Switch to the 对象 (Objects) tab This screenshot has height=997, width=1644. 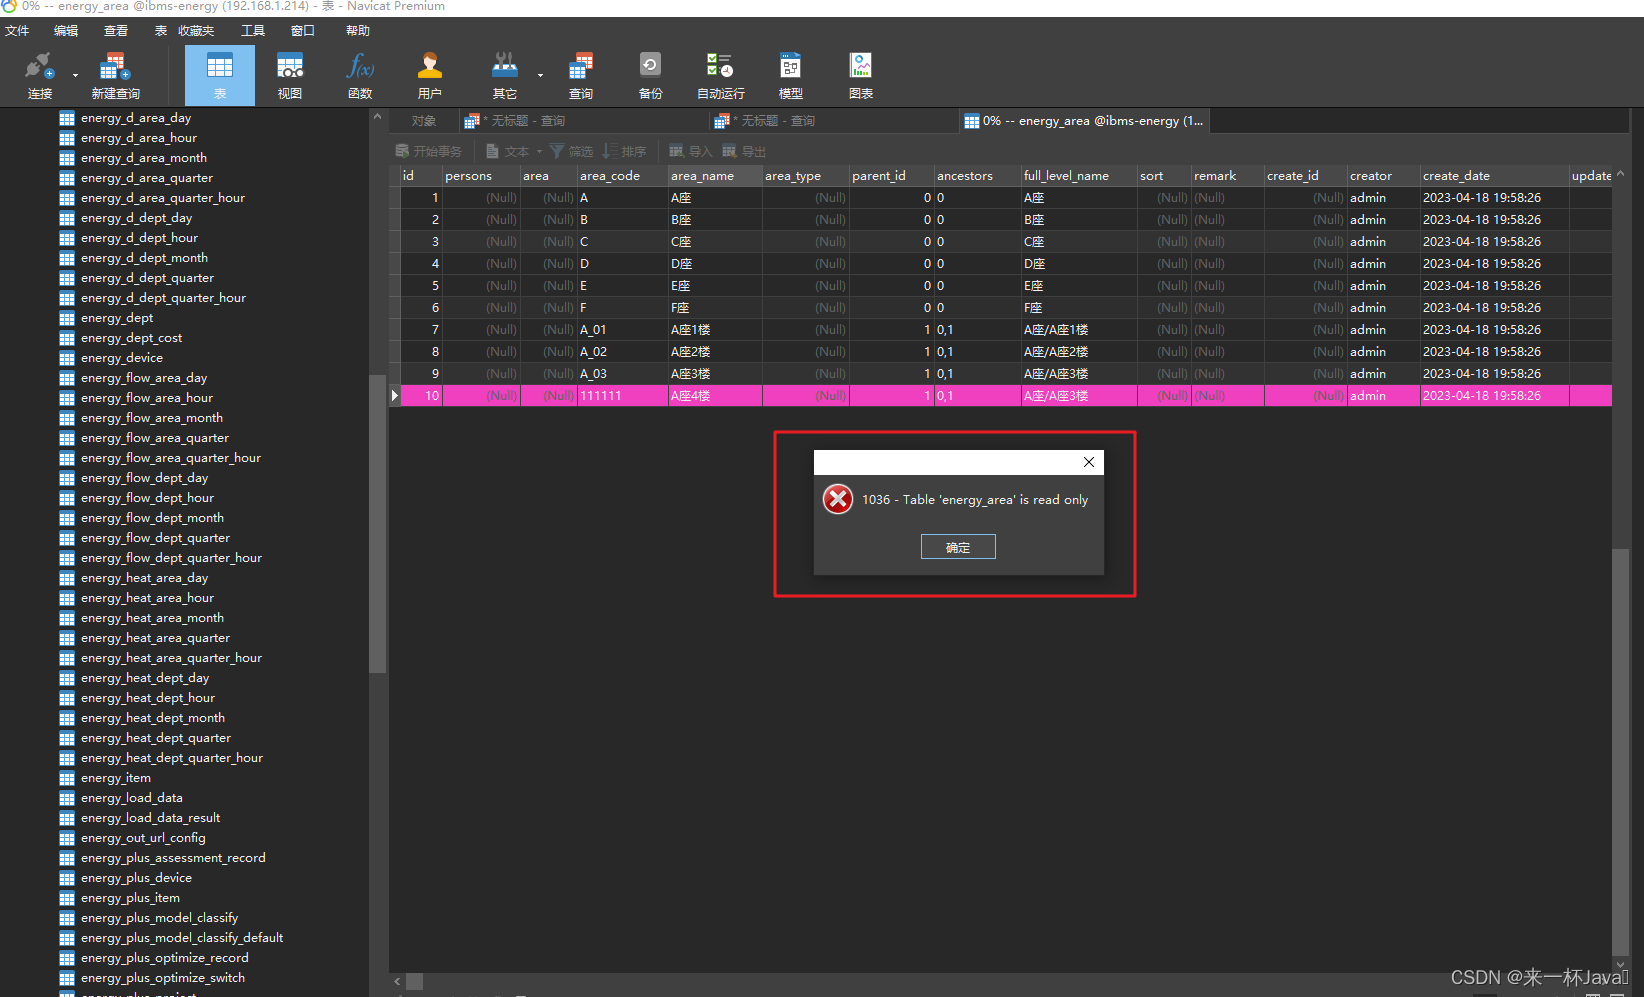424,121
